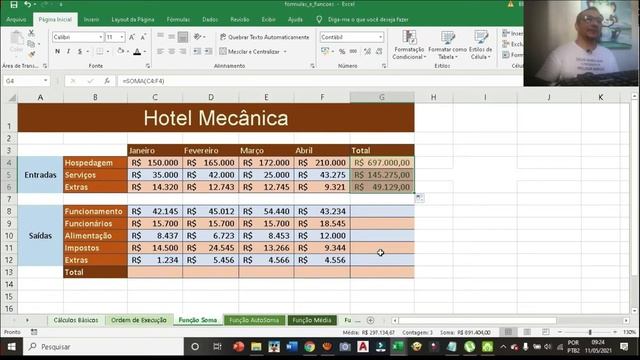The width and height of the screenshot is (640, 360).
Task: Open the Calibri font name dropdown
Action: 100,37
